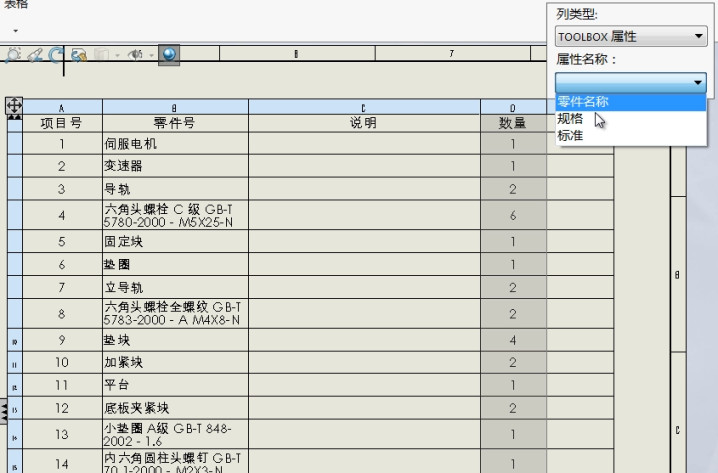Select the 加紧块 part cell

pyautogui.click(x=175, y=363)
